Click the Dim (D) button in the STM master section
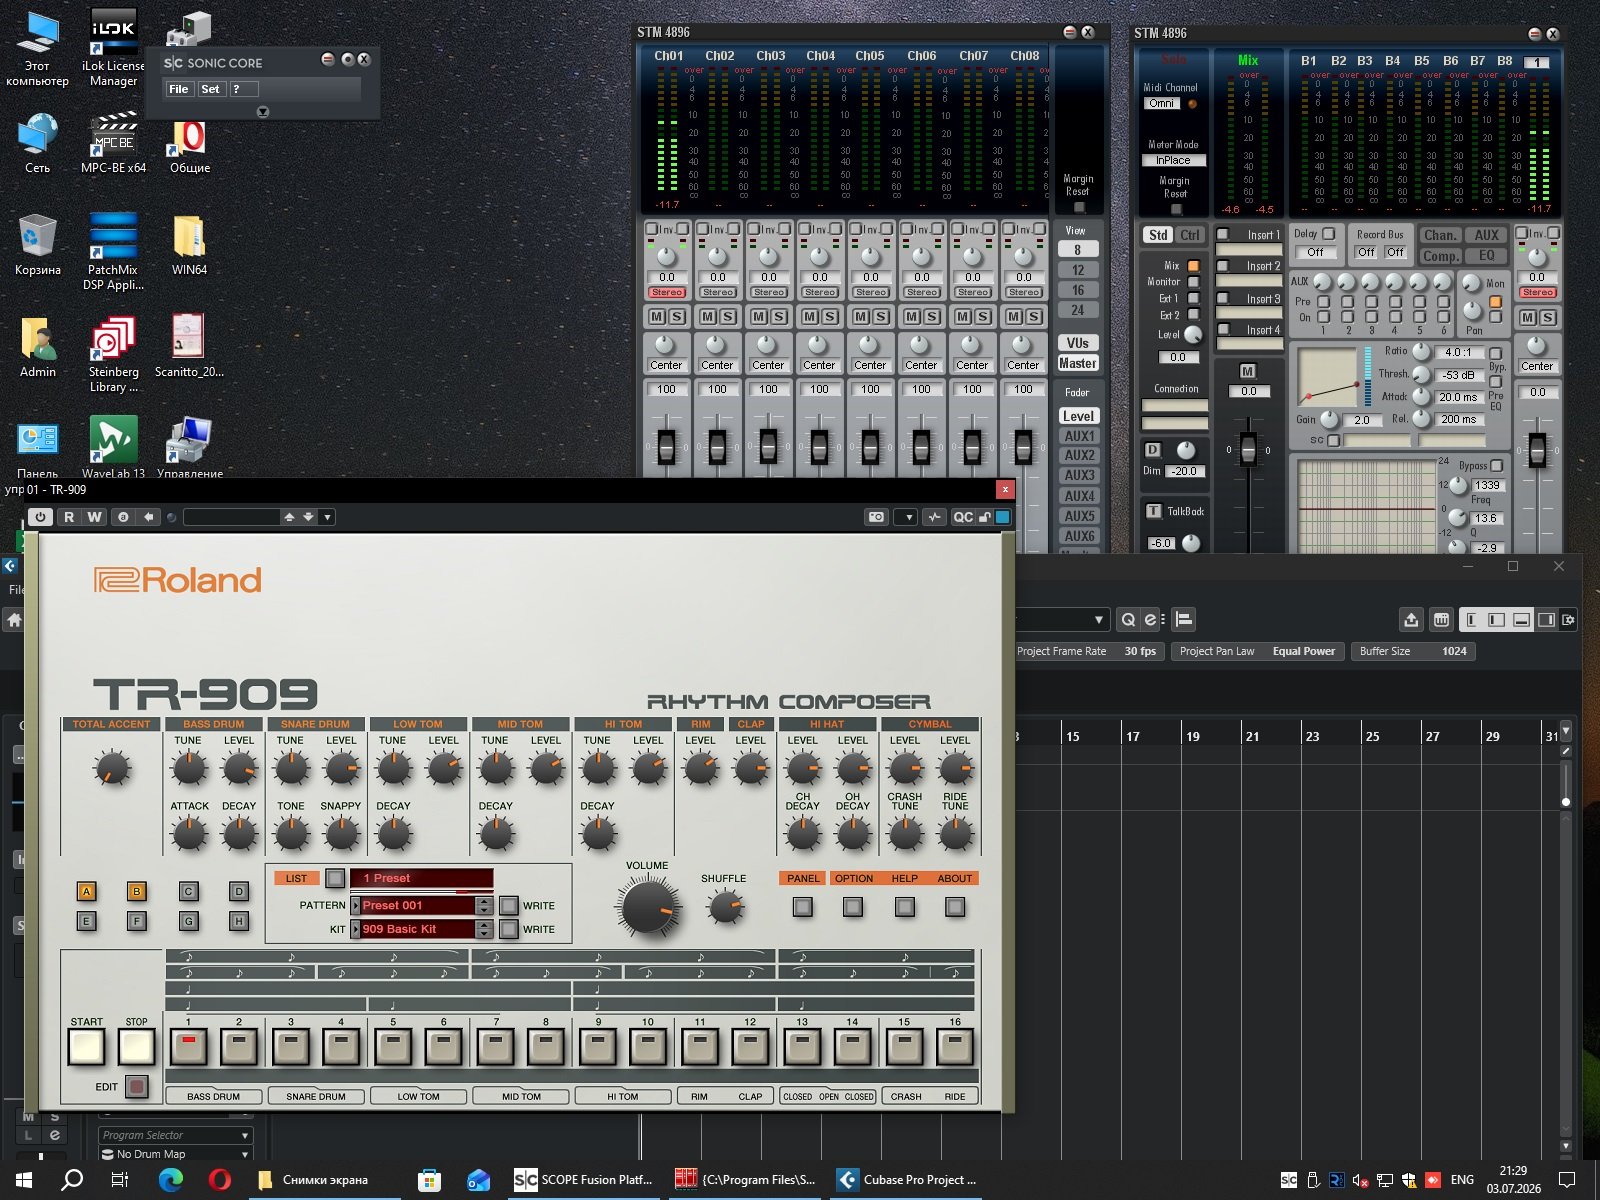This screenshot has height=1200, width=1600. (1153, 450)
